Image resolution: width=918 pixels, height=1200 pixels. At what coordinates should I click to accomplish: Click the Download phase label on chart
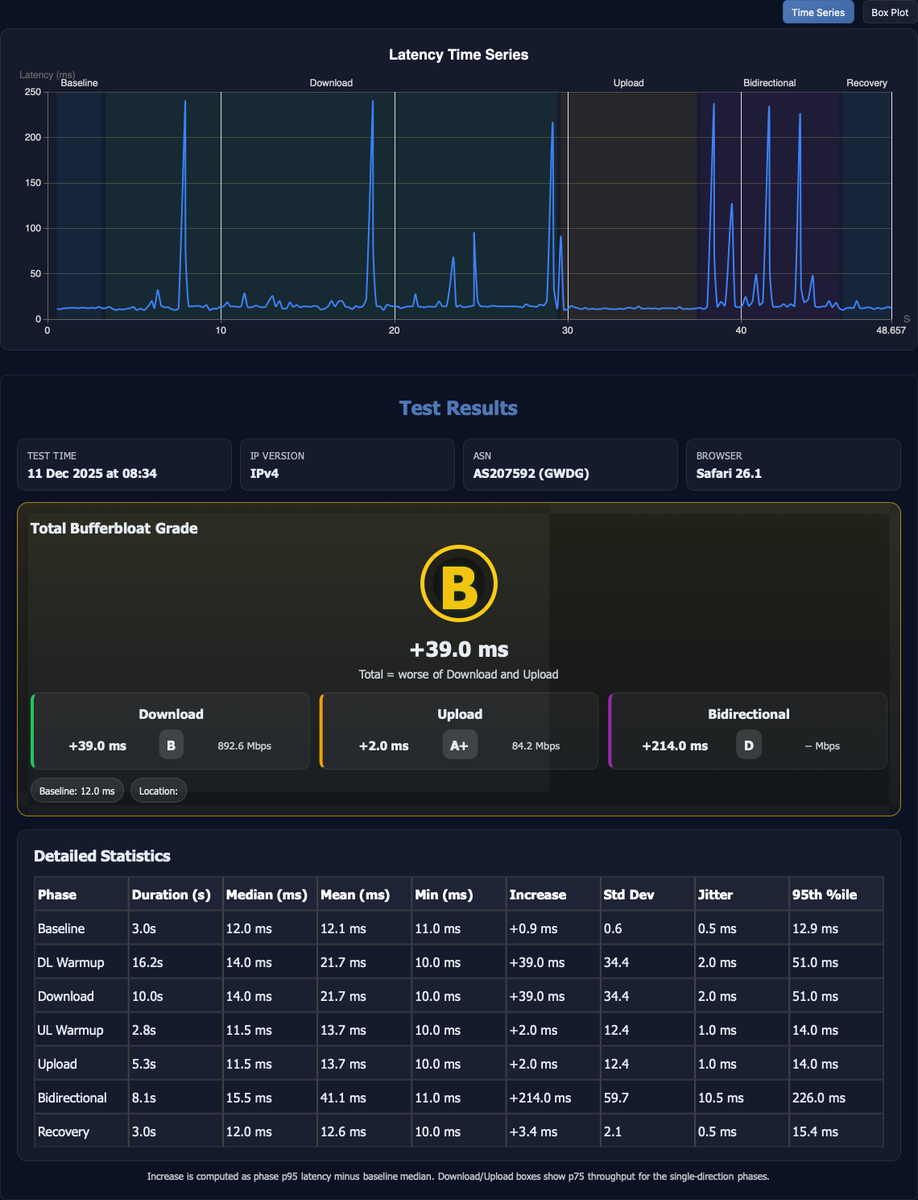coord(331,83)
